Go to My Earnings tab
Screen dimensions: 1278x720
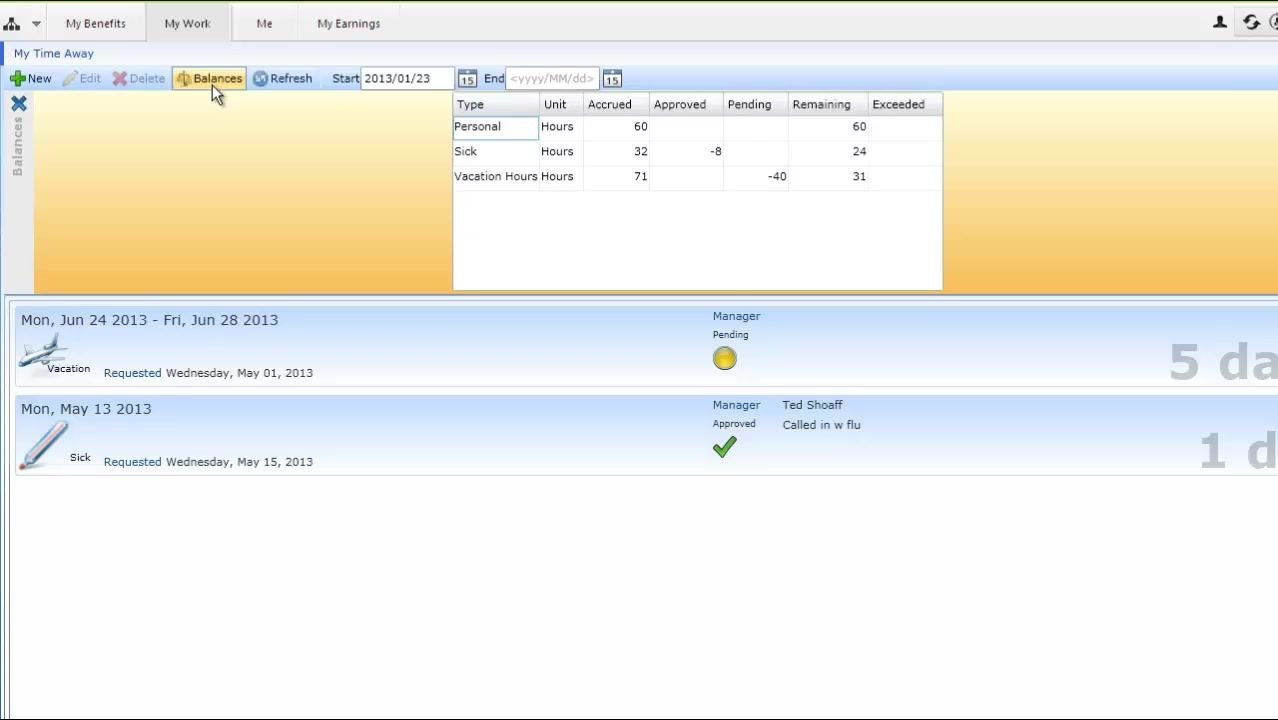(348, 23)
